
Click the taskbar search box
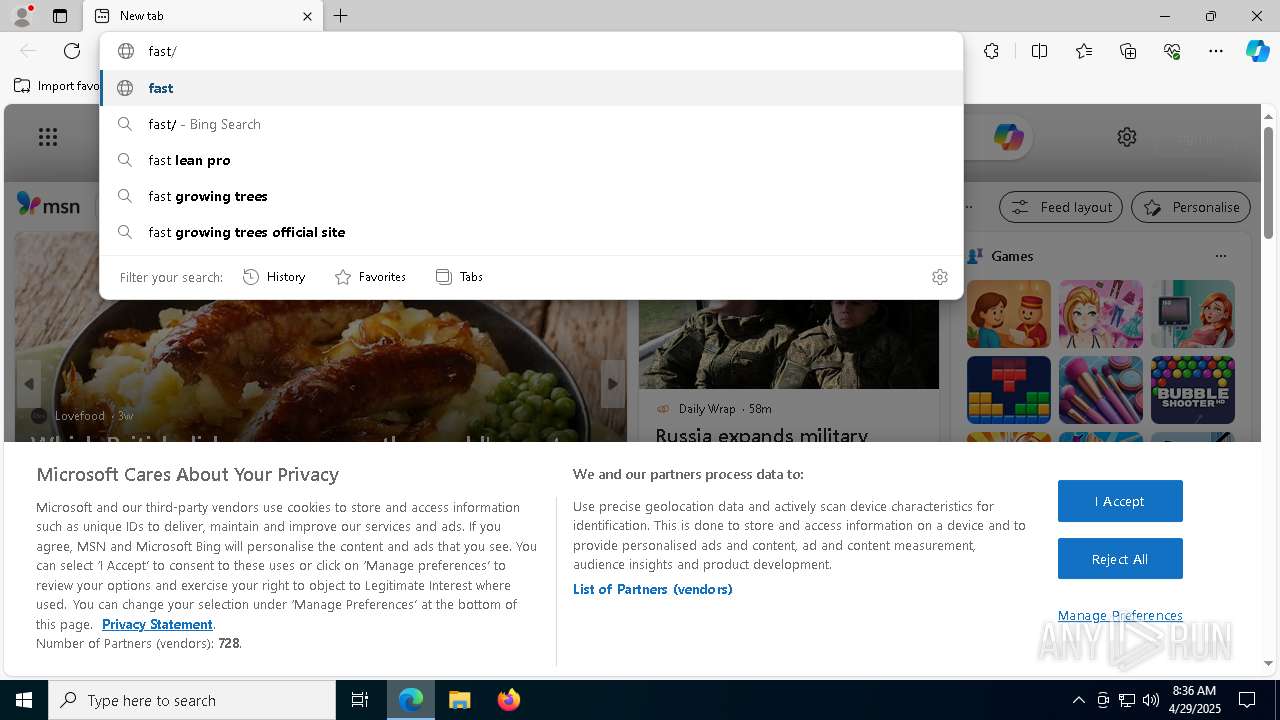[x=192, y=700]
